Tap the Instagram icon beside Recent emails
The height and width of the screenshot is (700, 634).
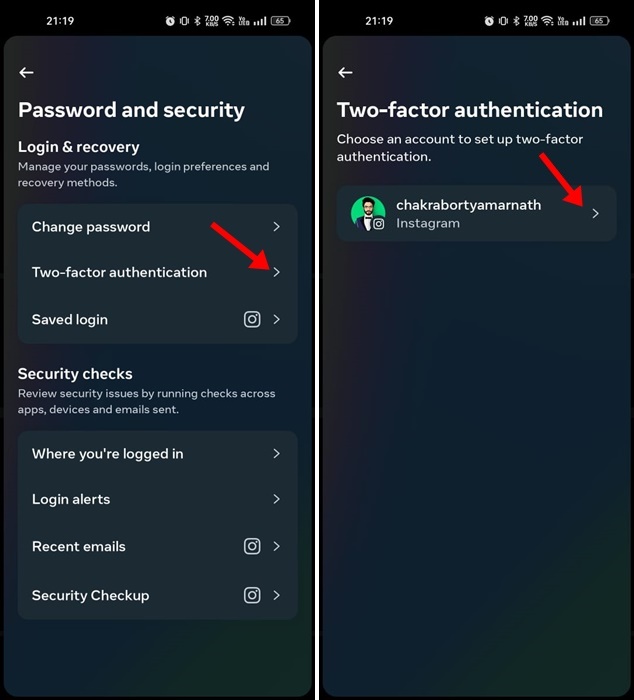coord(252,546)
